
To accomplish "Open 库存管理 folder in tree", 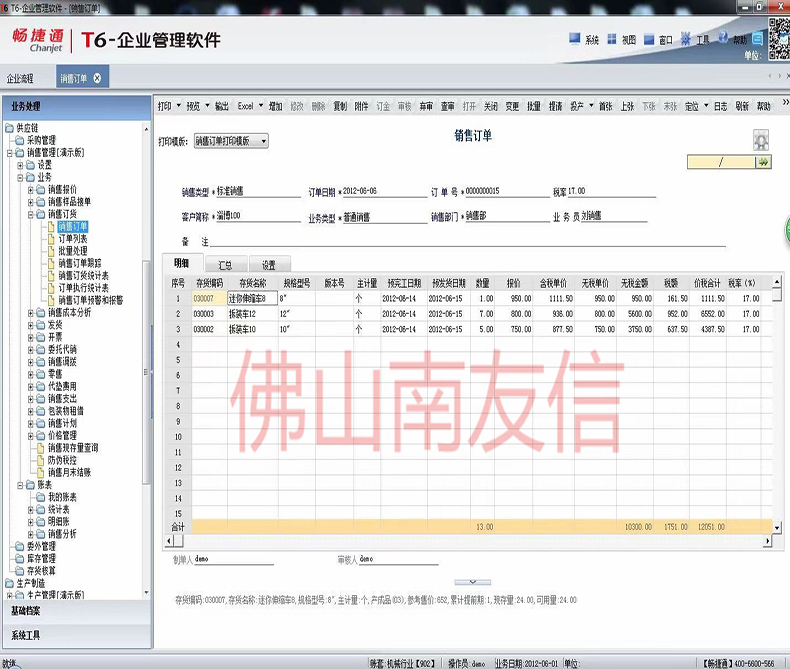I will 41,559.
